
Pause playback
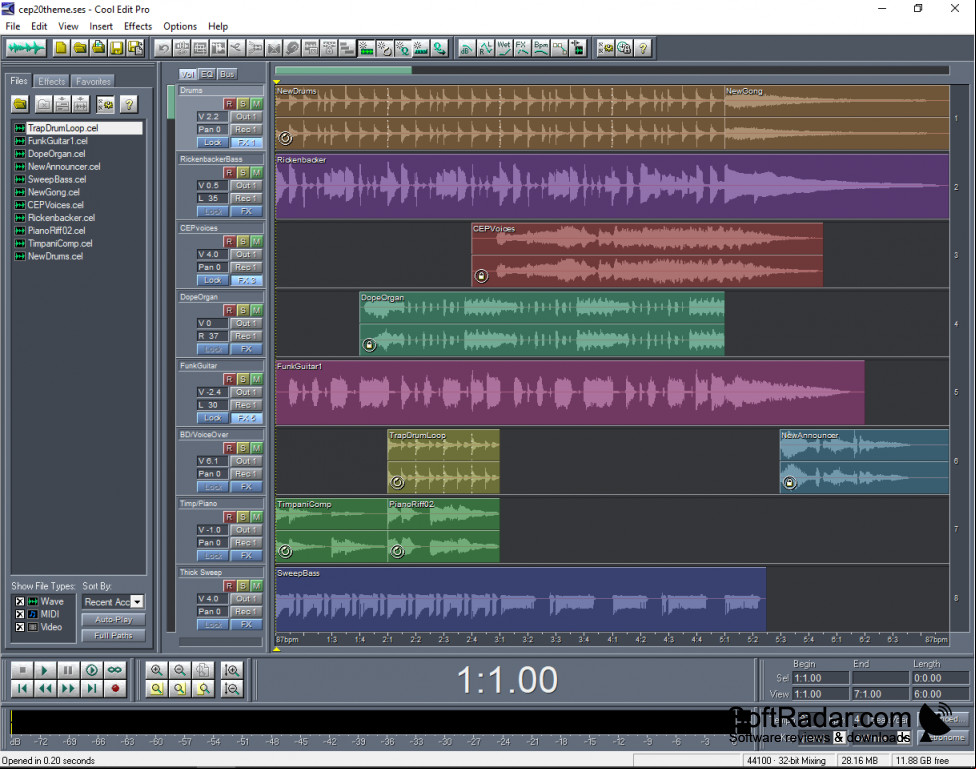(x=68, y=670)
